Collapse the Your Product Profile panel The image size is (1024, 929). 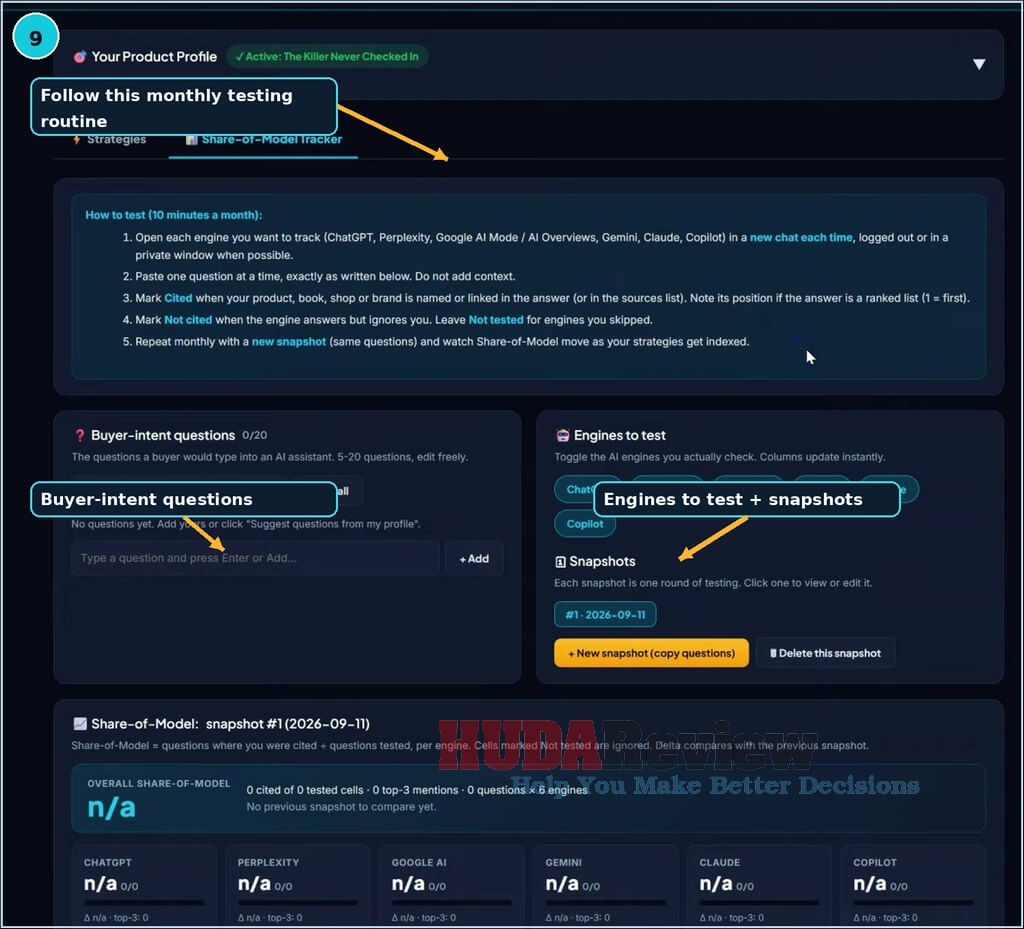point(978,64)
